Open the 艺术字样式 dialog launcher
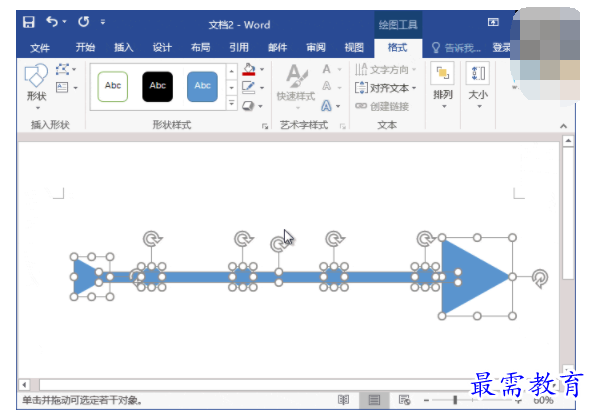 343,126
